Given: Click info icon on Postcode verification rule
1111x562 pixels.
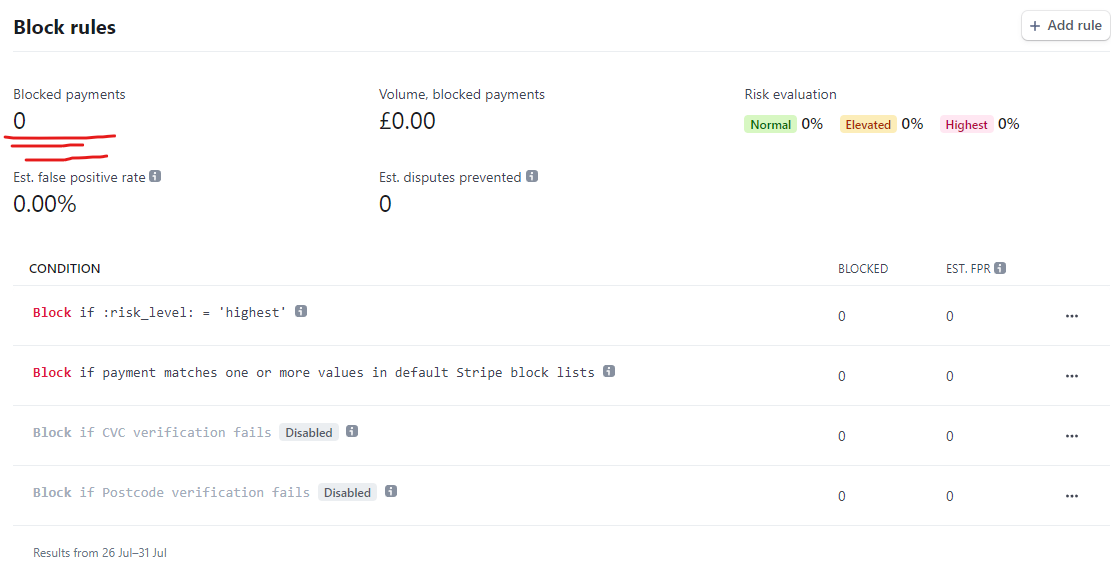Looking at the screenshot, I should pos(390,491).
